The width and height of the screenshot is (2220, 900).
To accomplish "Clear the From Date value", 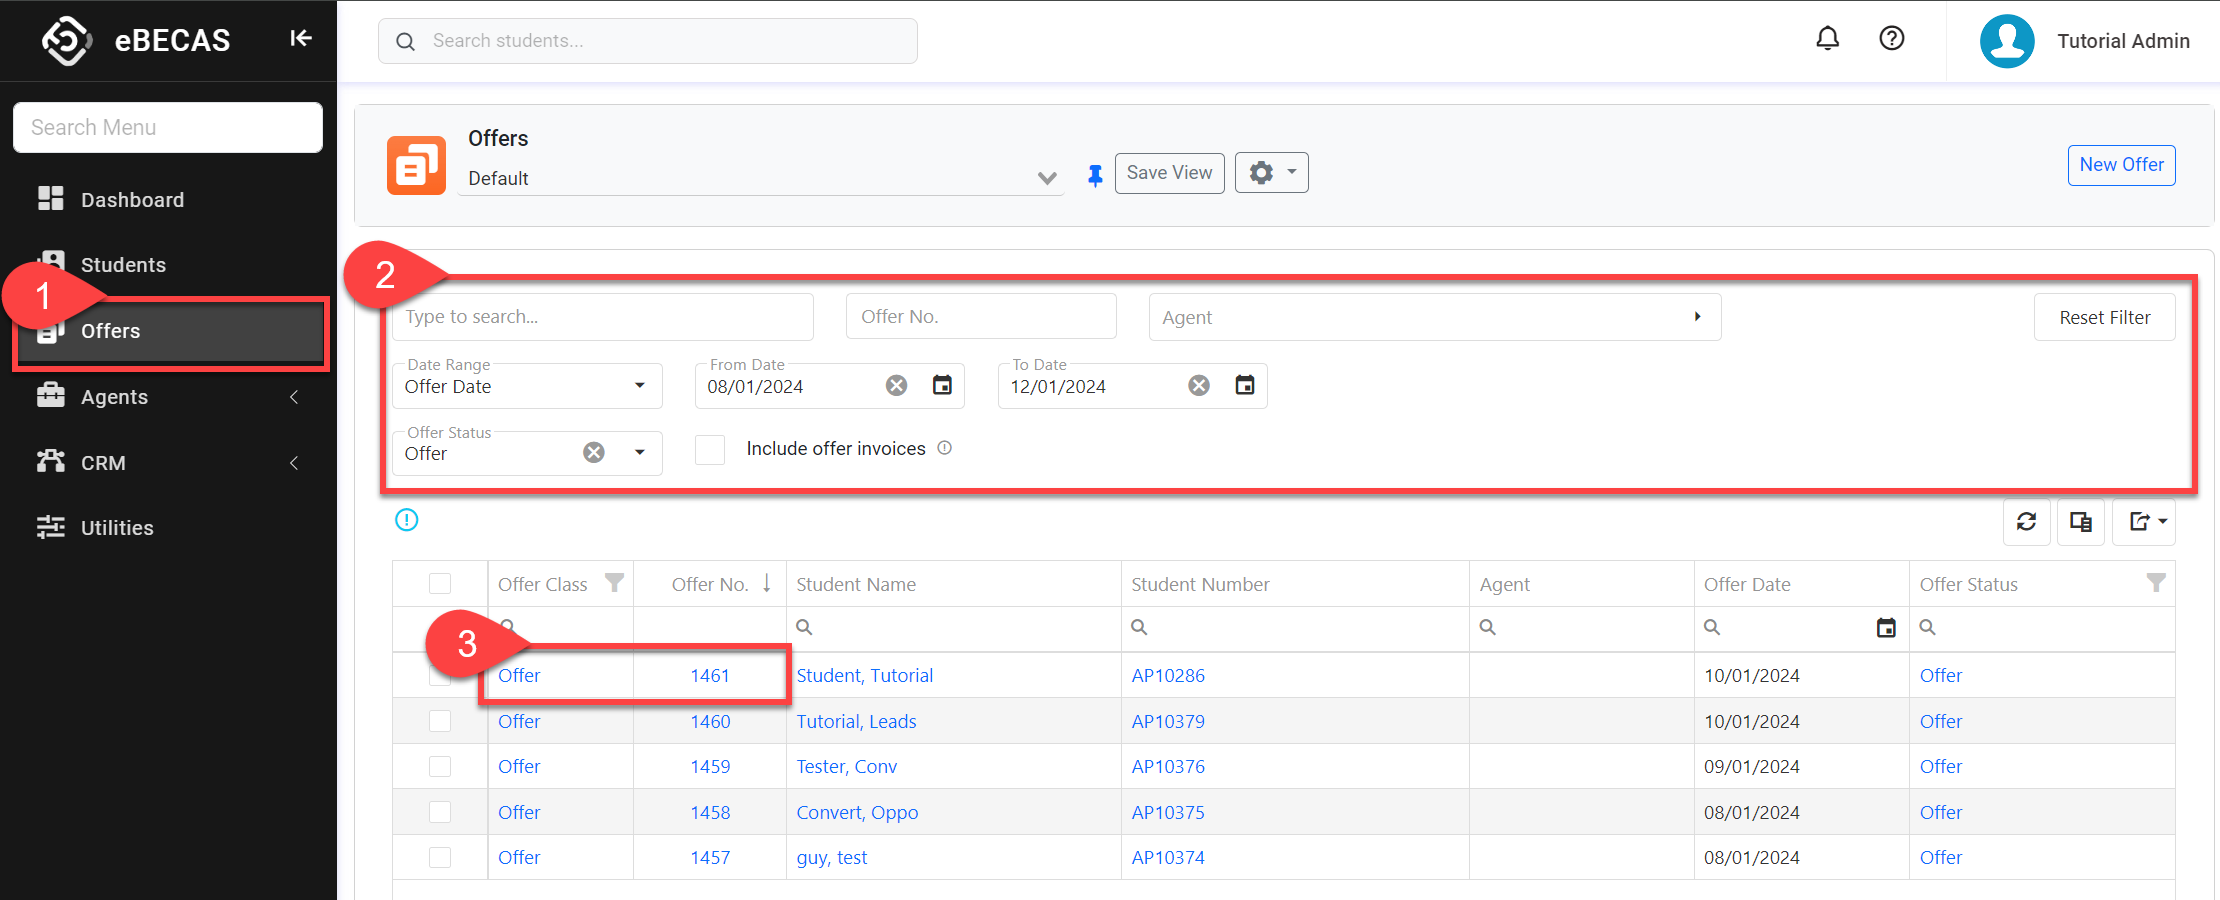I will coord(896,386).
